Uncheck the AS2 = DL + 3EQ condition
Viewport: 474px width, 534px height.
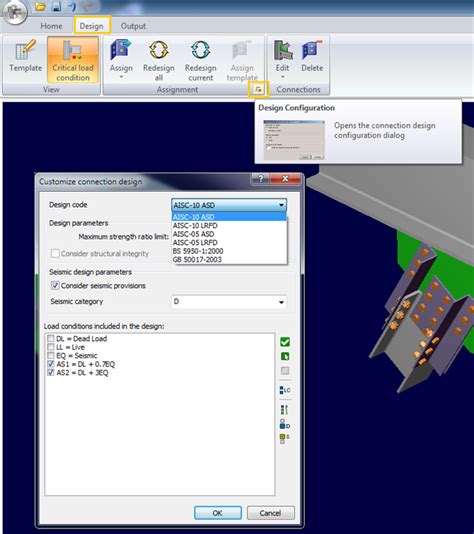point(51,373)
